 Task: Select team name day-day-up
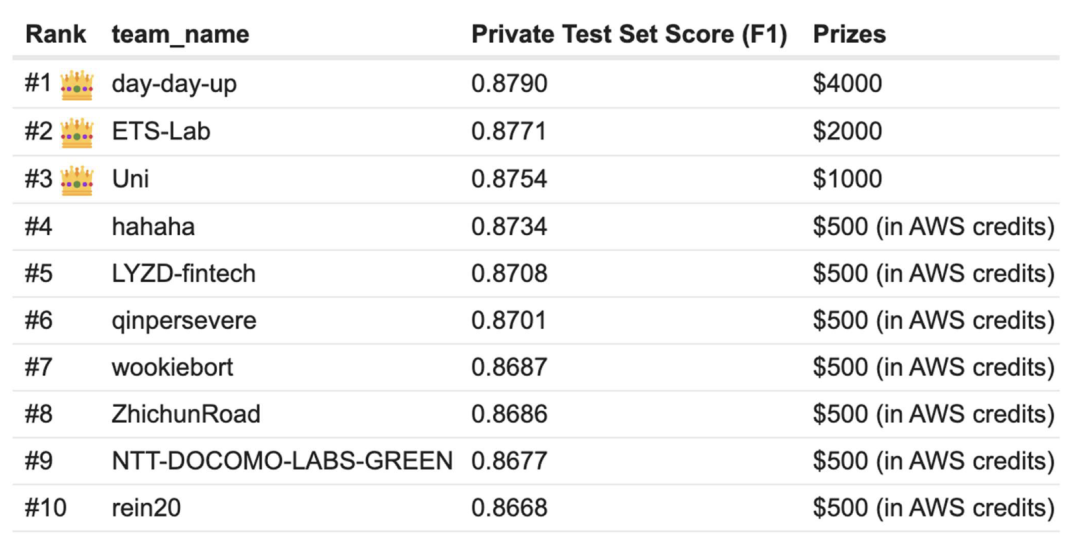[x=174, y=84]
